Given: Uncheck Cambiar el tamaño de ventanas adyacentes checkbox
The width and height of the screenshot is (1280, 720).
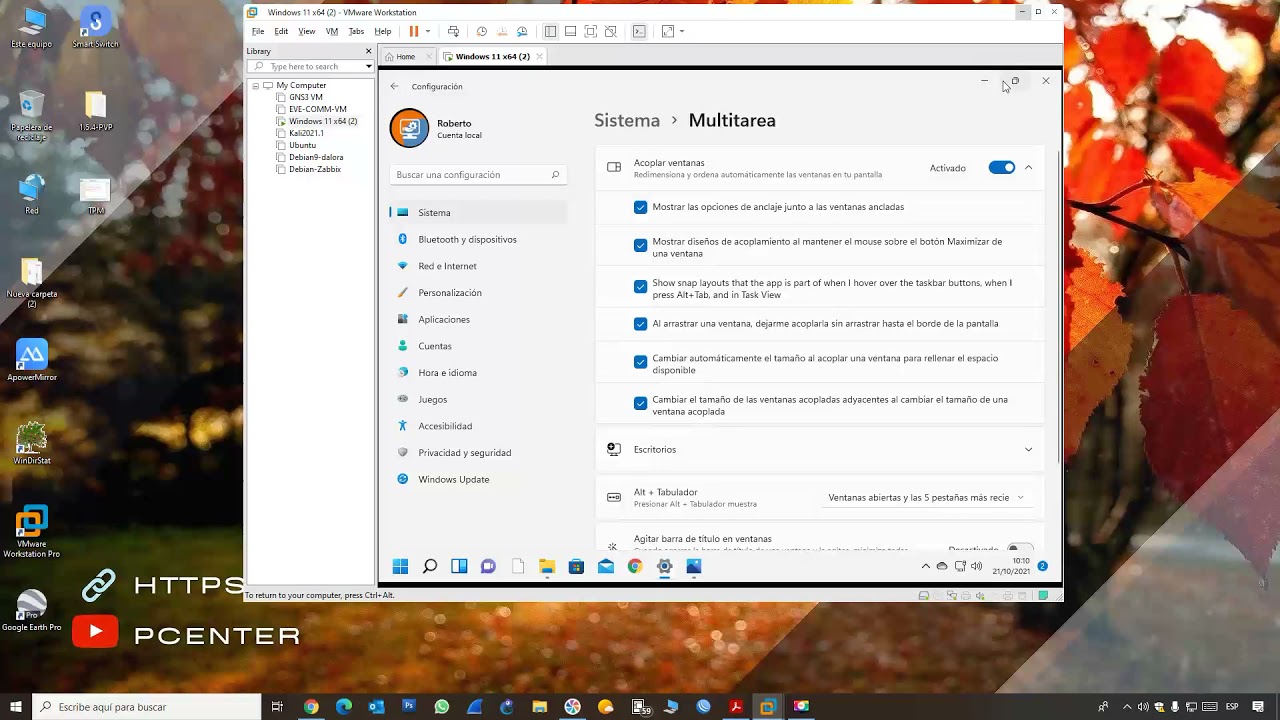Looking at the screenshot, I should click(640, 403).
